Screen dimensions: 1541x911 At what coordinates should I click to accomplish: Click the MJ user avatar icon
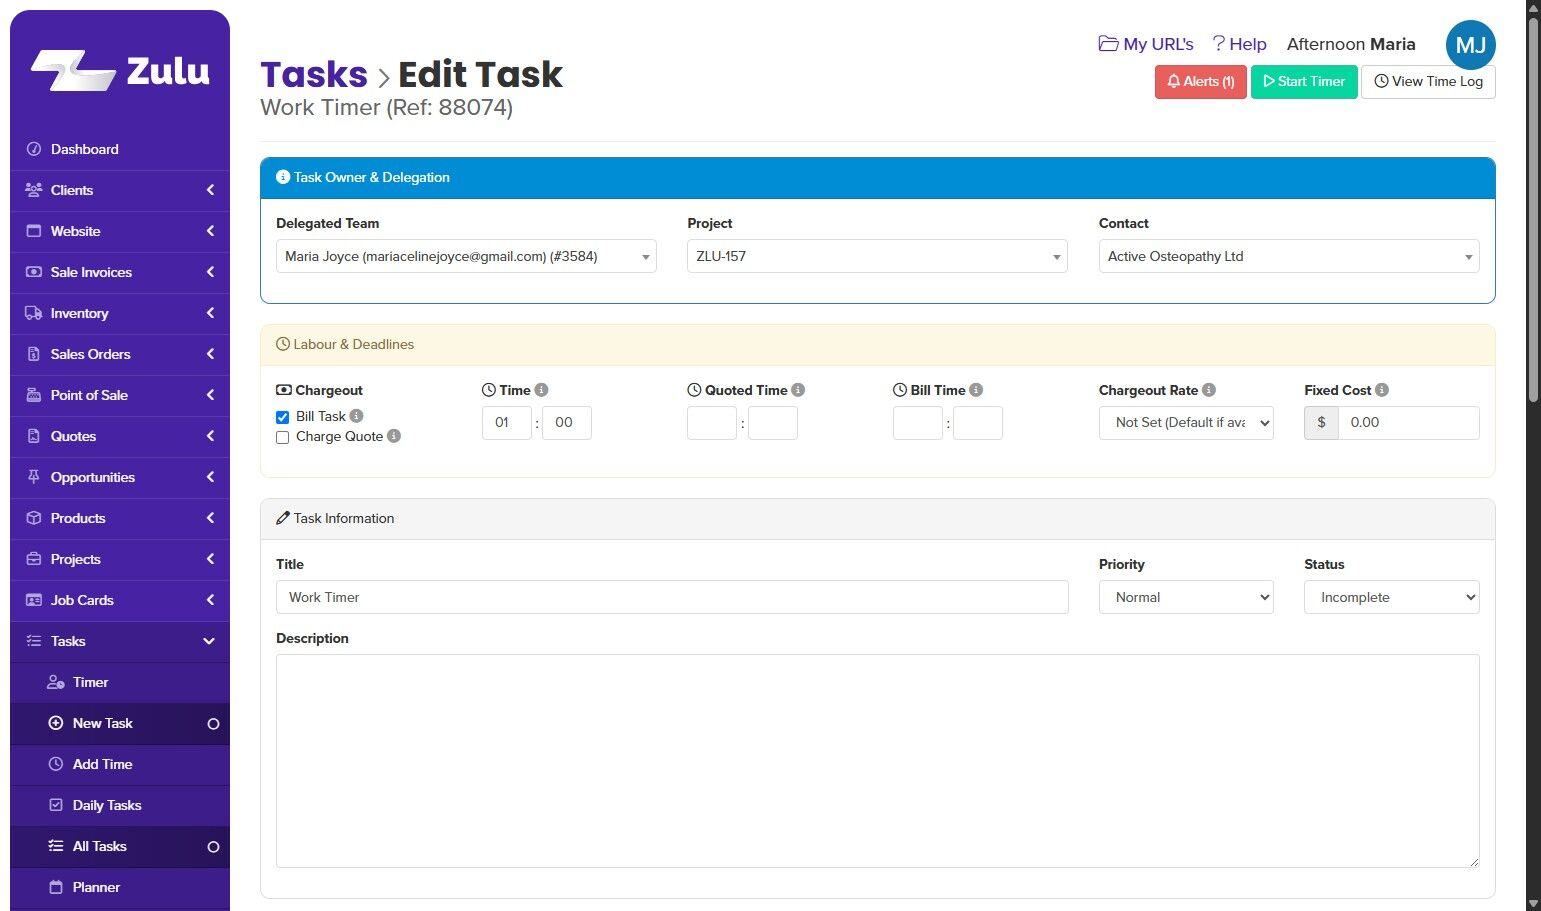click(x=1470, y=45)
